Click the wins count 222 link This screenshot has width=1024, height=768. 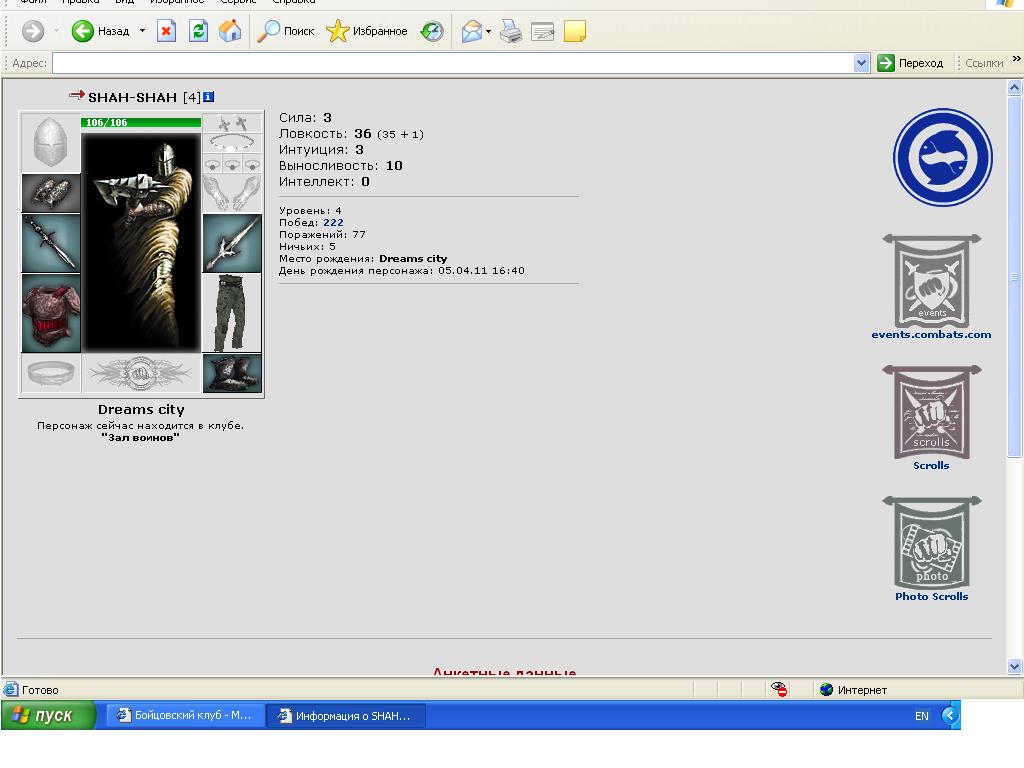[333, 223]
